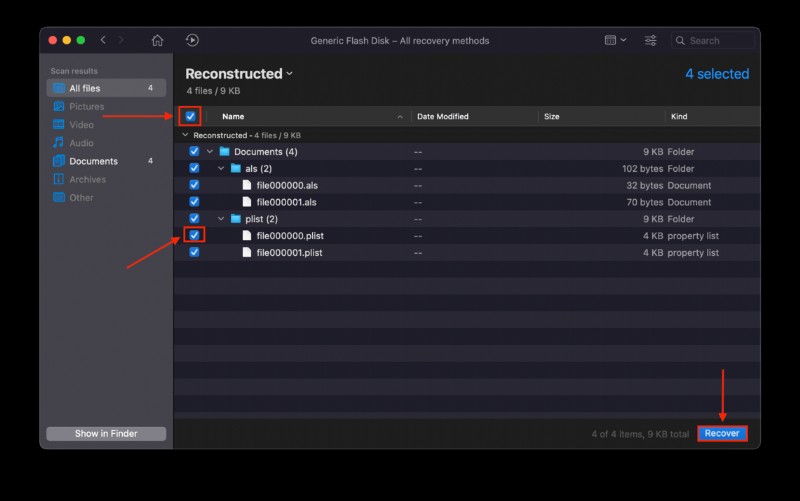Screen dimensions: 800x501
Task: Click the Home icon in toolbar
Action: point(157,40)
